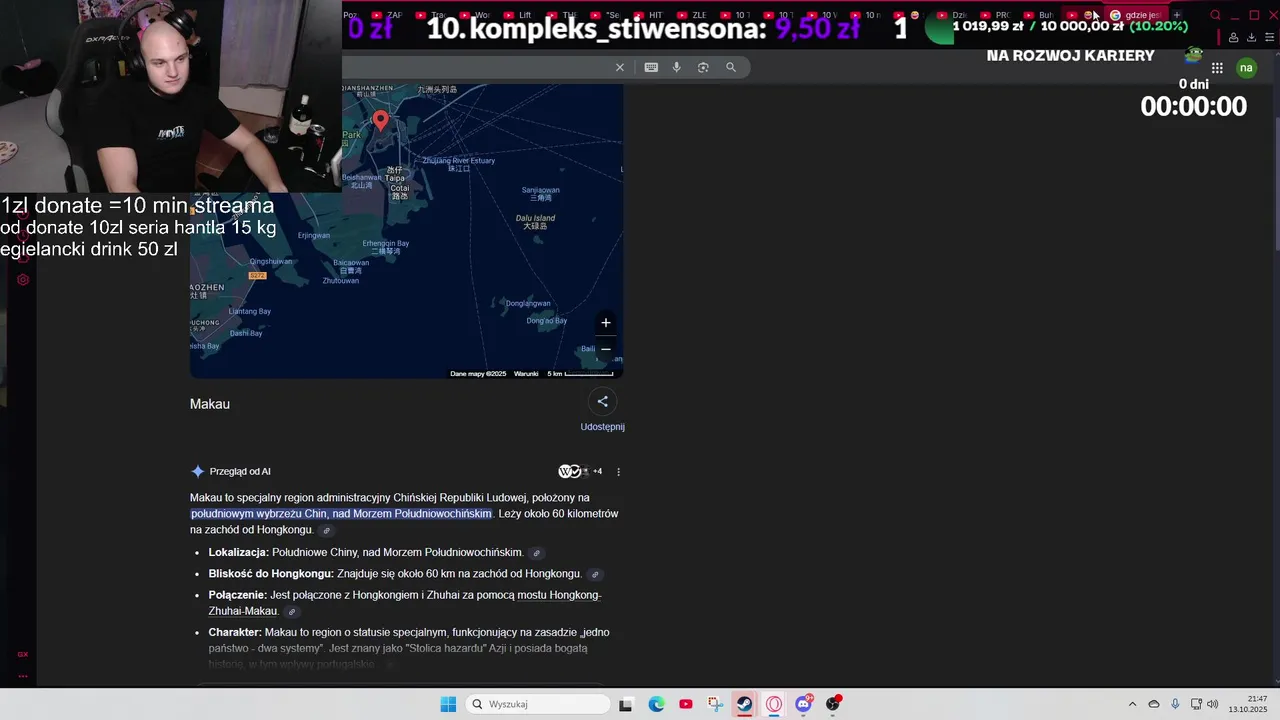The width and height of the screenshot is (1280, 720).
Task: Open Opera GX sidebar settings gear
Action: (x=23, y=280)
